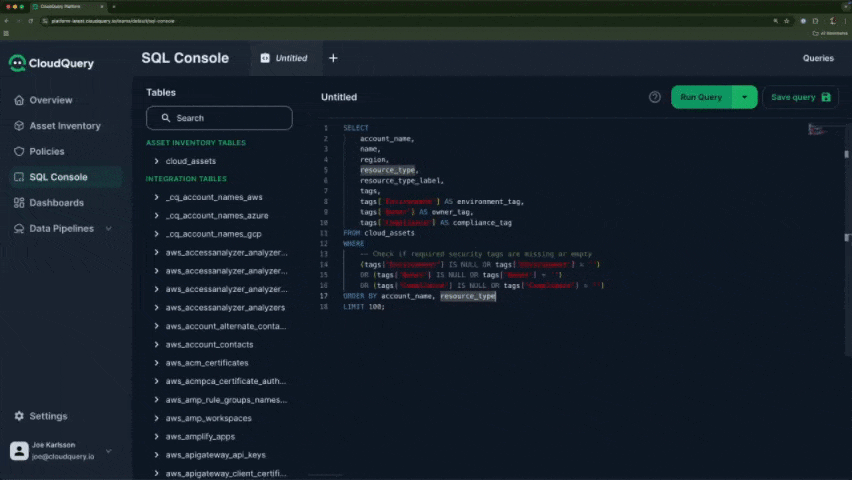This screenshot has height=480, width=852.
Task: Select SQL Console in the sidebar
Action: coord(58,177)
